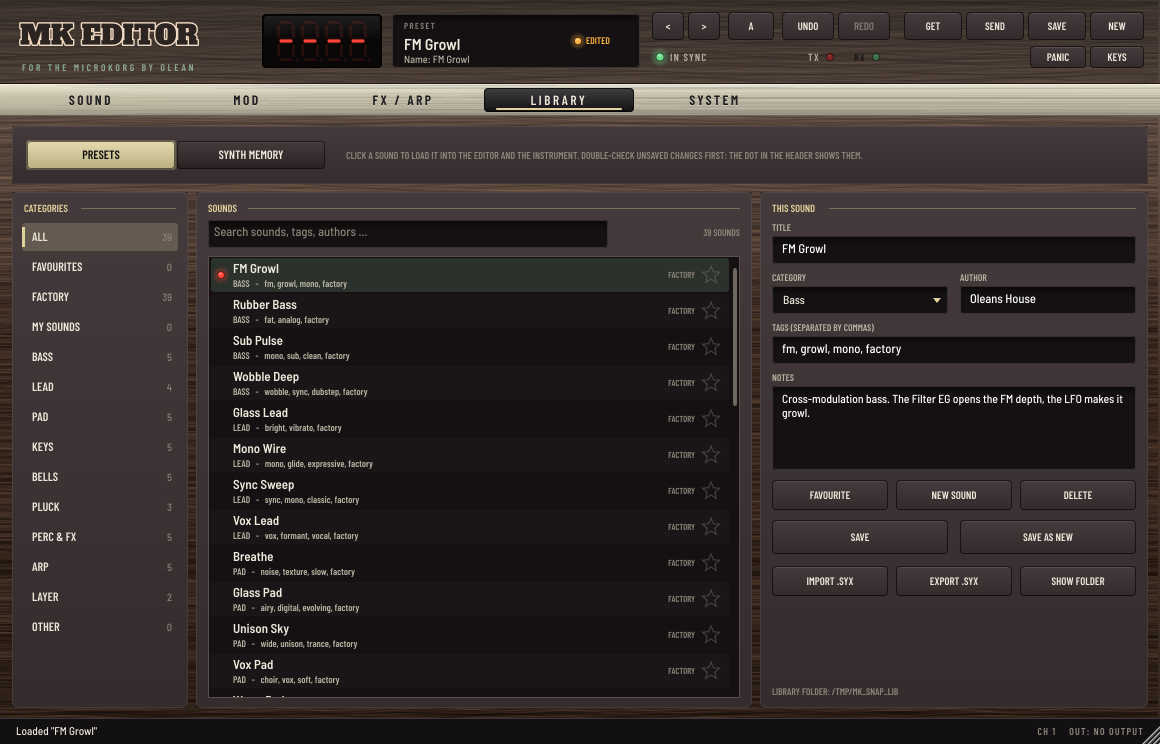Filter by the PAD category
Image resolution: width=1160 pixels, height=744 pixels.
click(100, 416)
